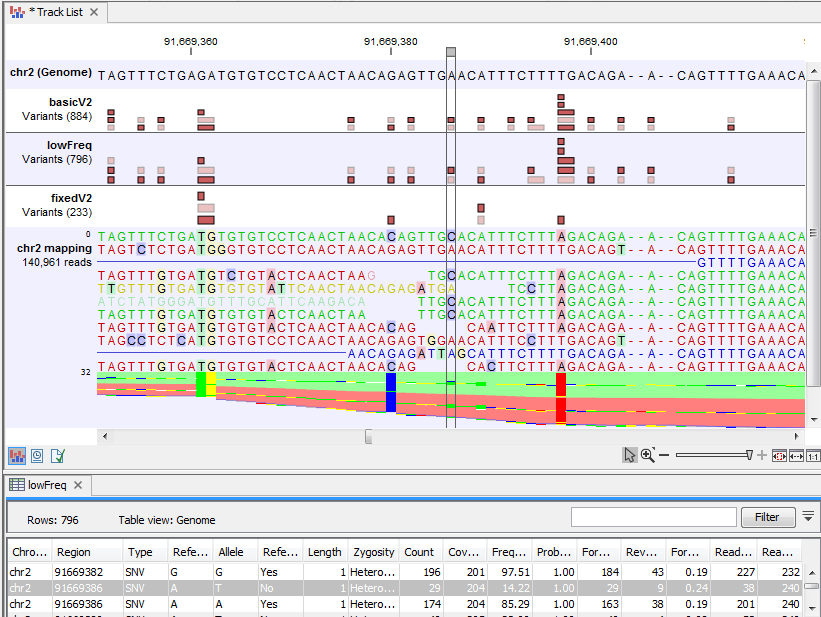This screenshot has height=617, width=821.
Task: Click the zoom level slider handle
Action: pyautogui.click(x=751, y=455)
